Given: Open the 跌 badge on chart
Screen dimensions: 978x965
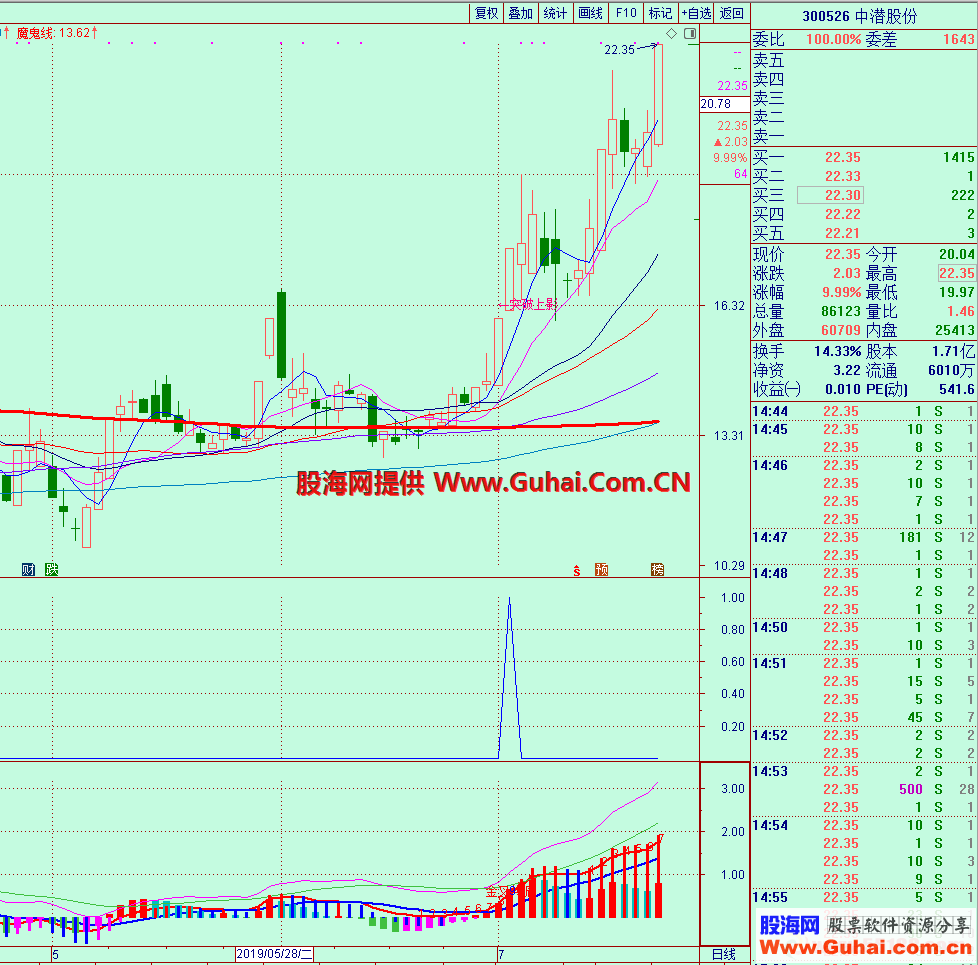Looking at the screenshot, I should pos(51,569).
